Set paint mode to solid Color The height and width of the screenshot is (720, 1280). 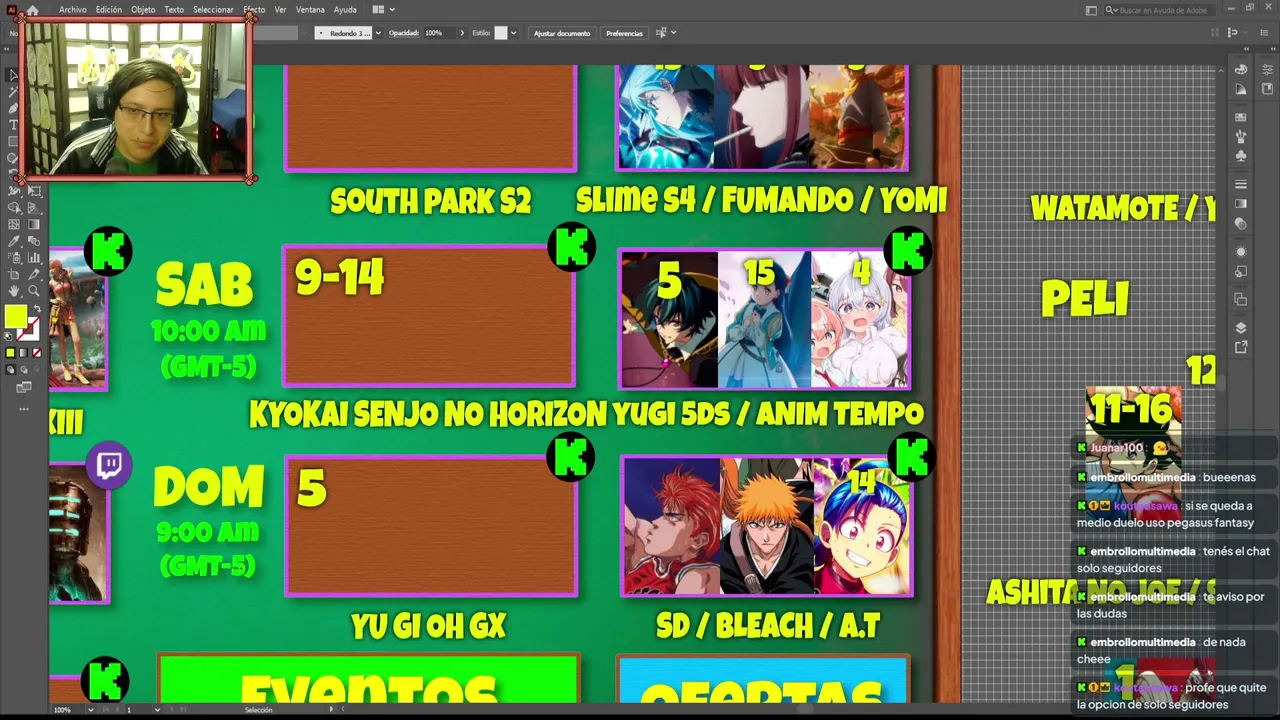(10, 353)
